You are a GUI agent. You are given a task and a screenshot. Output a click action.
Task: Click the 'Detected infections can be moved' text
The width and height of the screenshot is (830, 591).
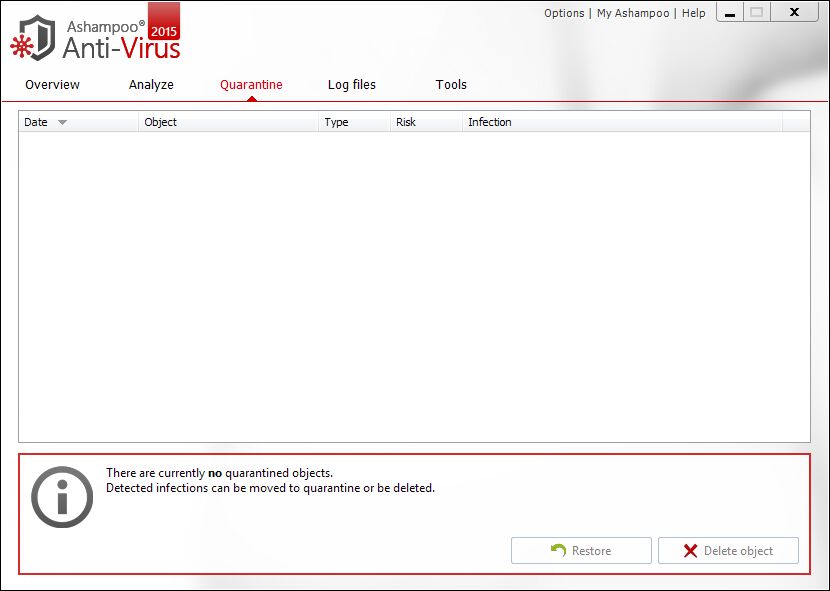[x=270, y=488]
